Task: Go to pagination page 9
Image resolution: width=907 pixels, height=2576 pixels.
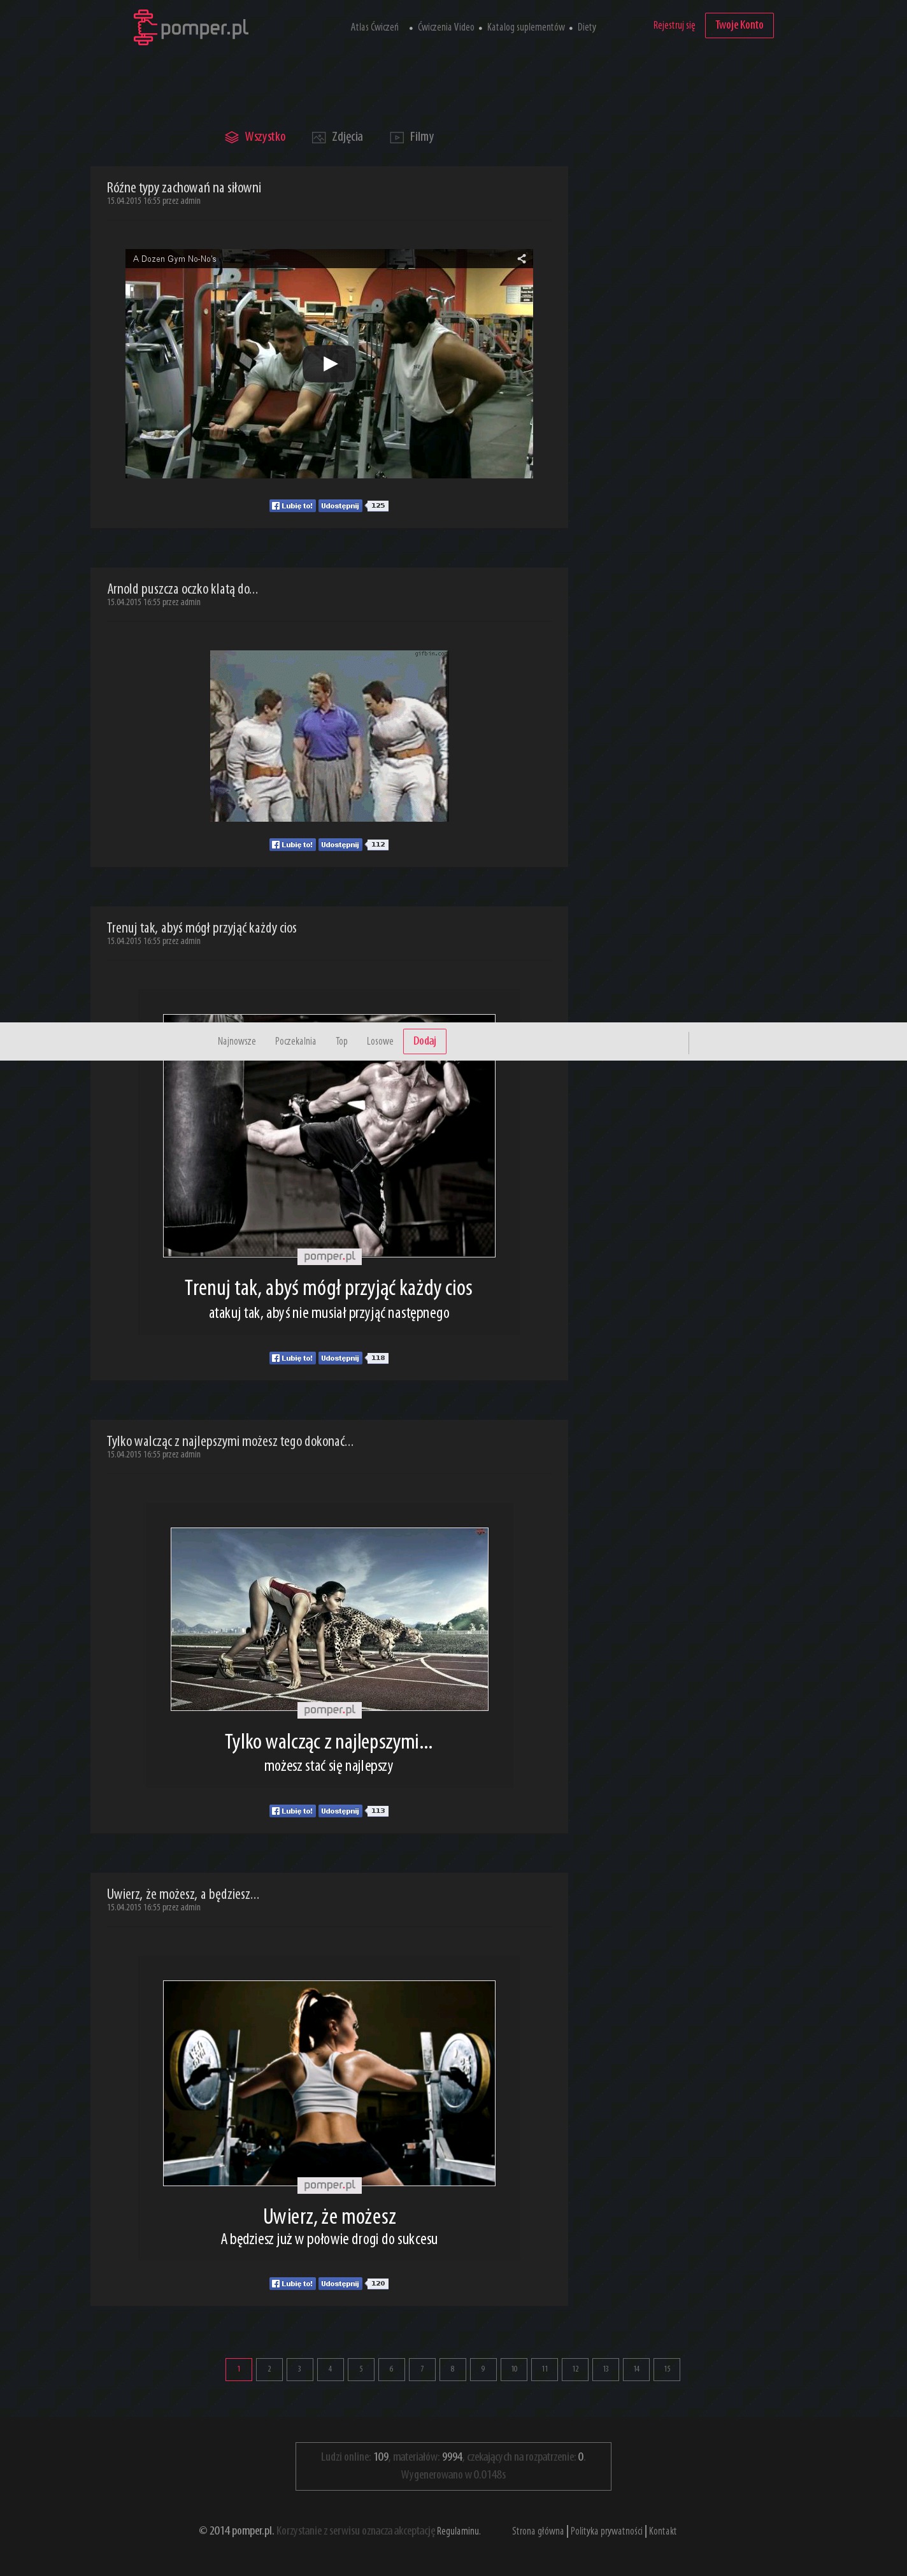Action: click(483, 2369)
